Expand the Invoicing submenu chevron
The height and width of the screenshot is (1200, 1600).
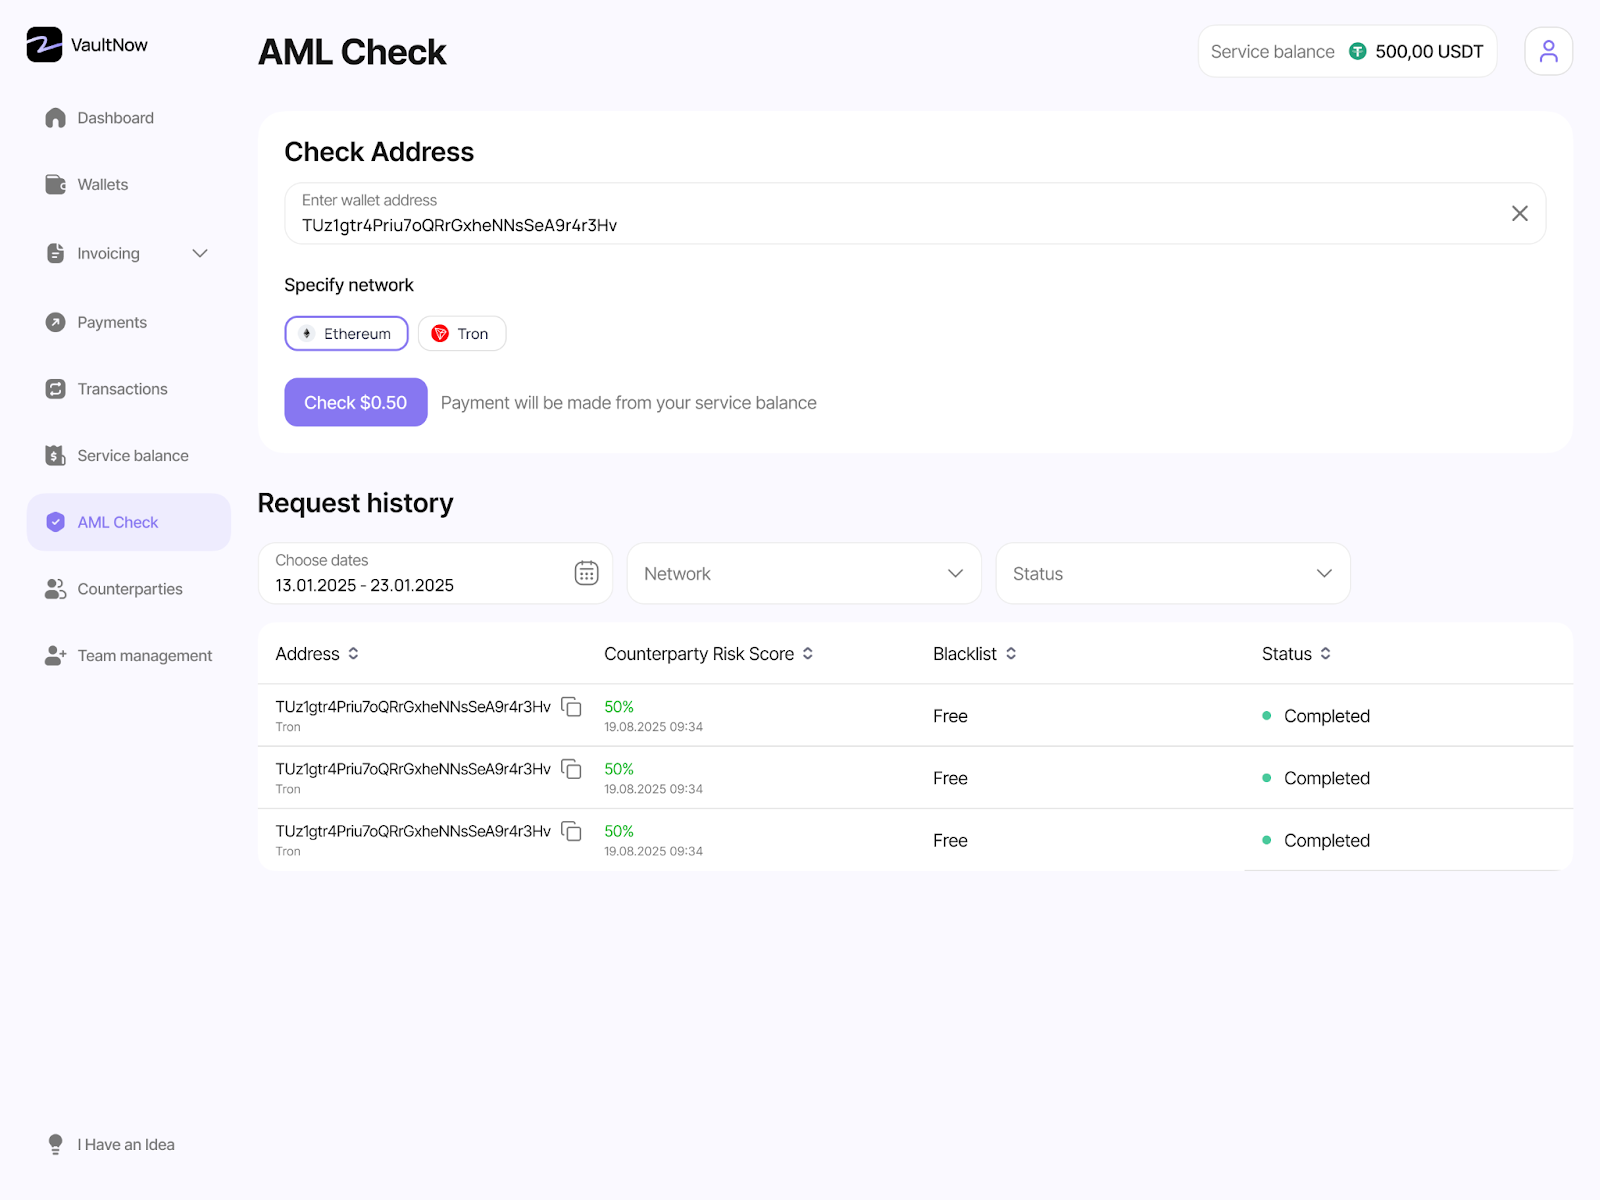[200, 254]
